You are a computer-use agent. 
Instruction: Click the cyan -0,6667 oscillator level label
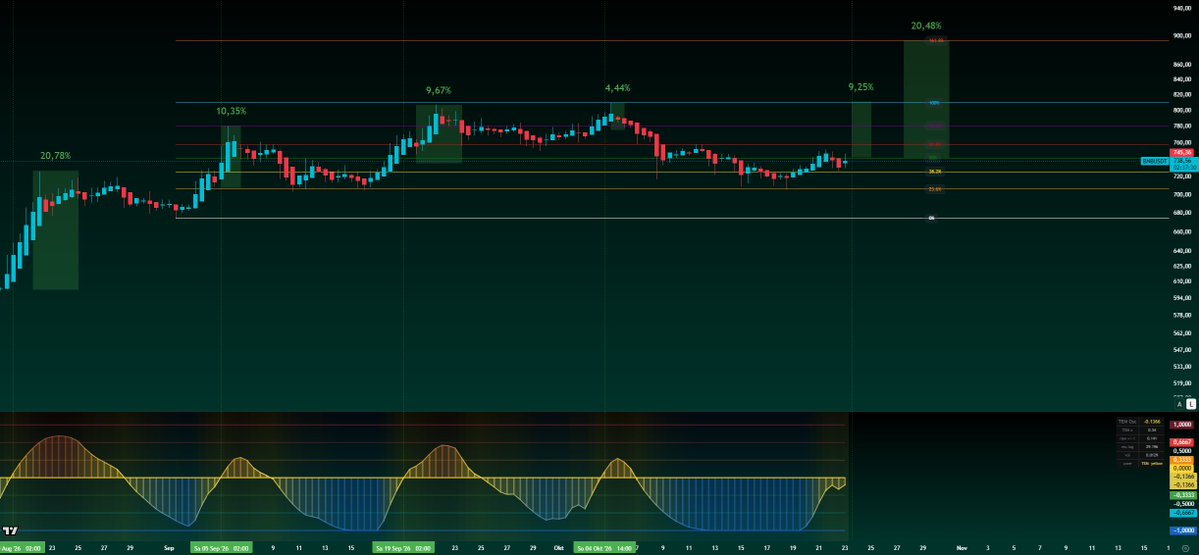tap(1182, 513)
